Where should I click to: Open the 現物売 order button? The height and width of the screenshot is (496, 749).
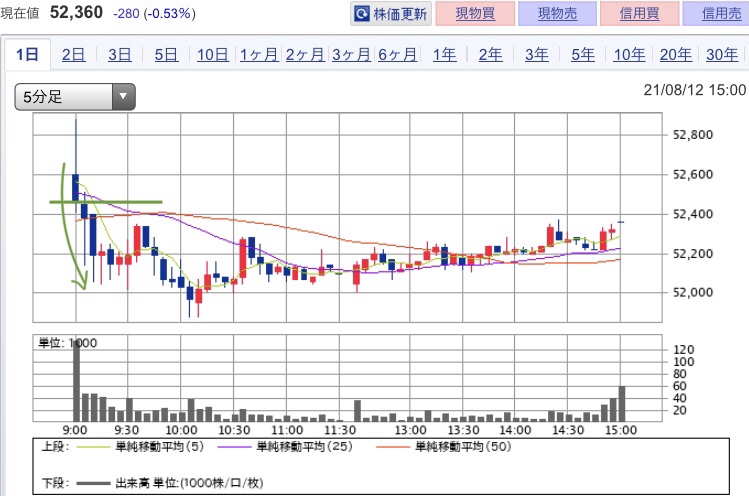point(557,14)
